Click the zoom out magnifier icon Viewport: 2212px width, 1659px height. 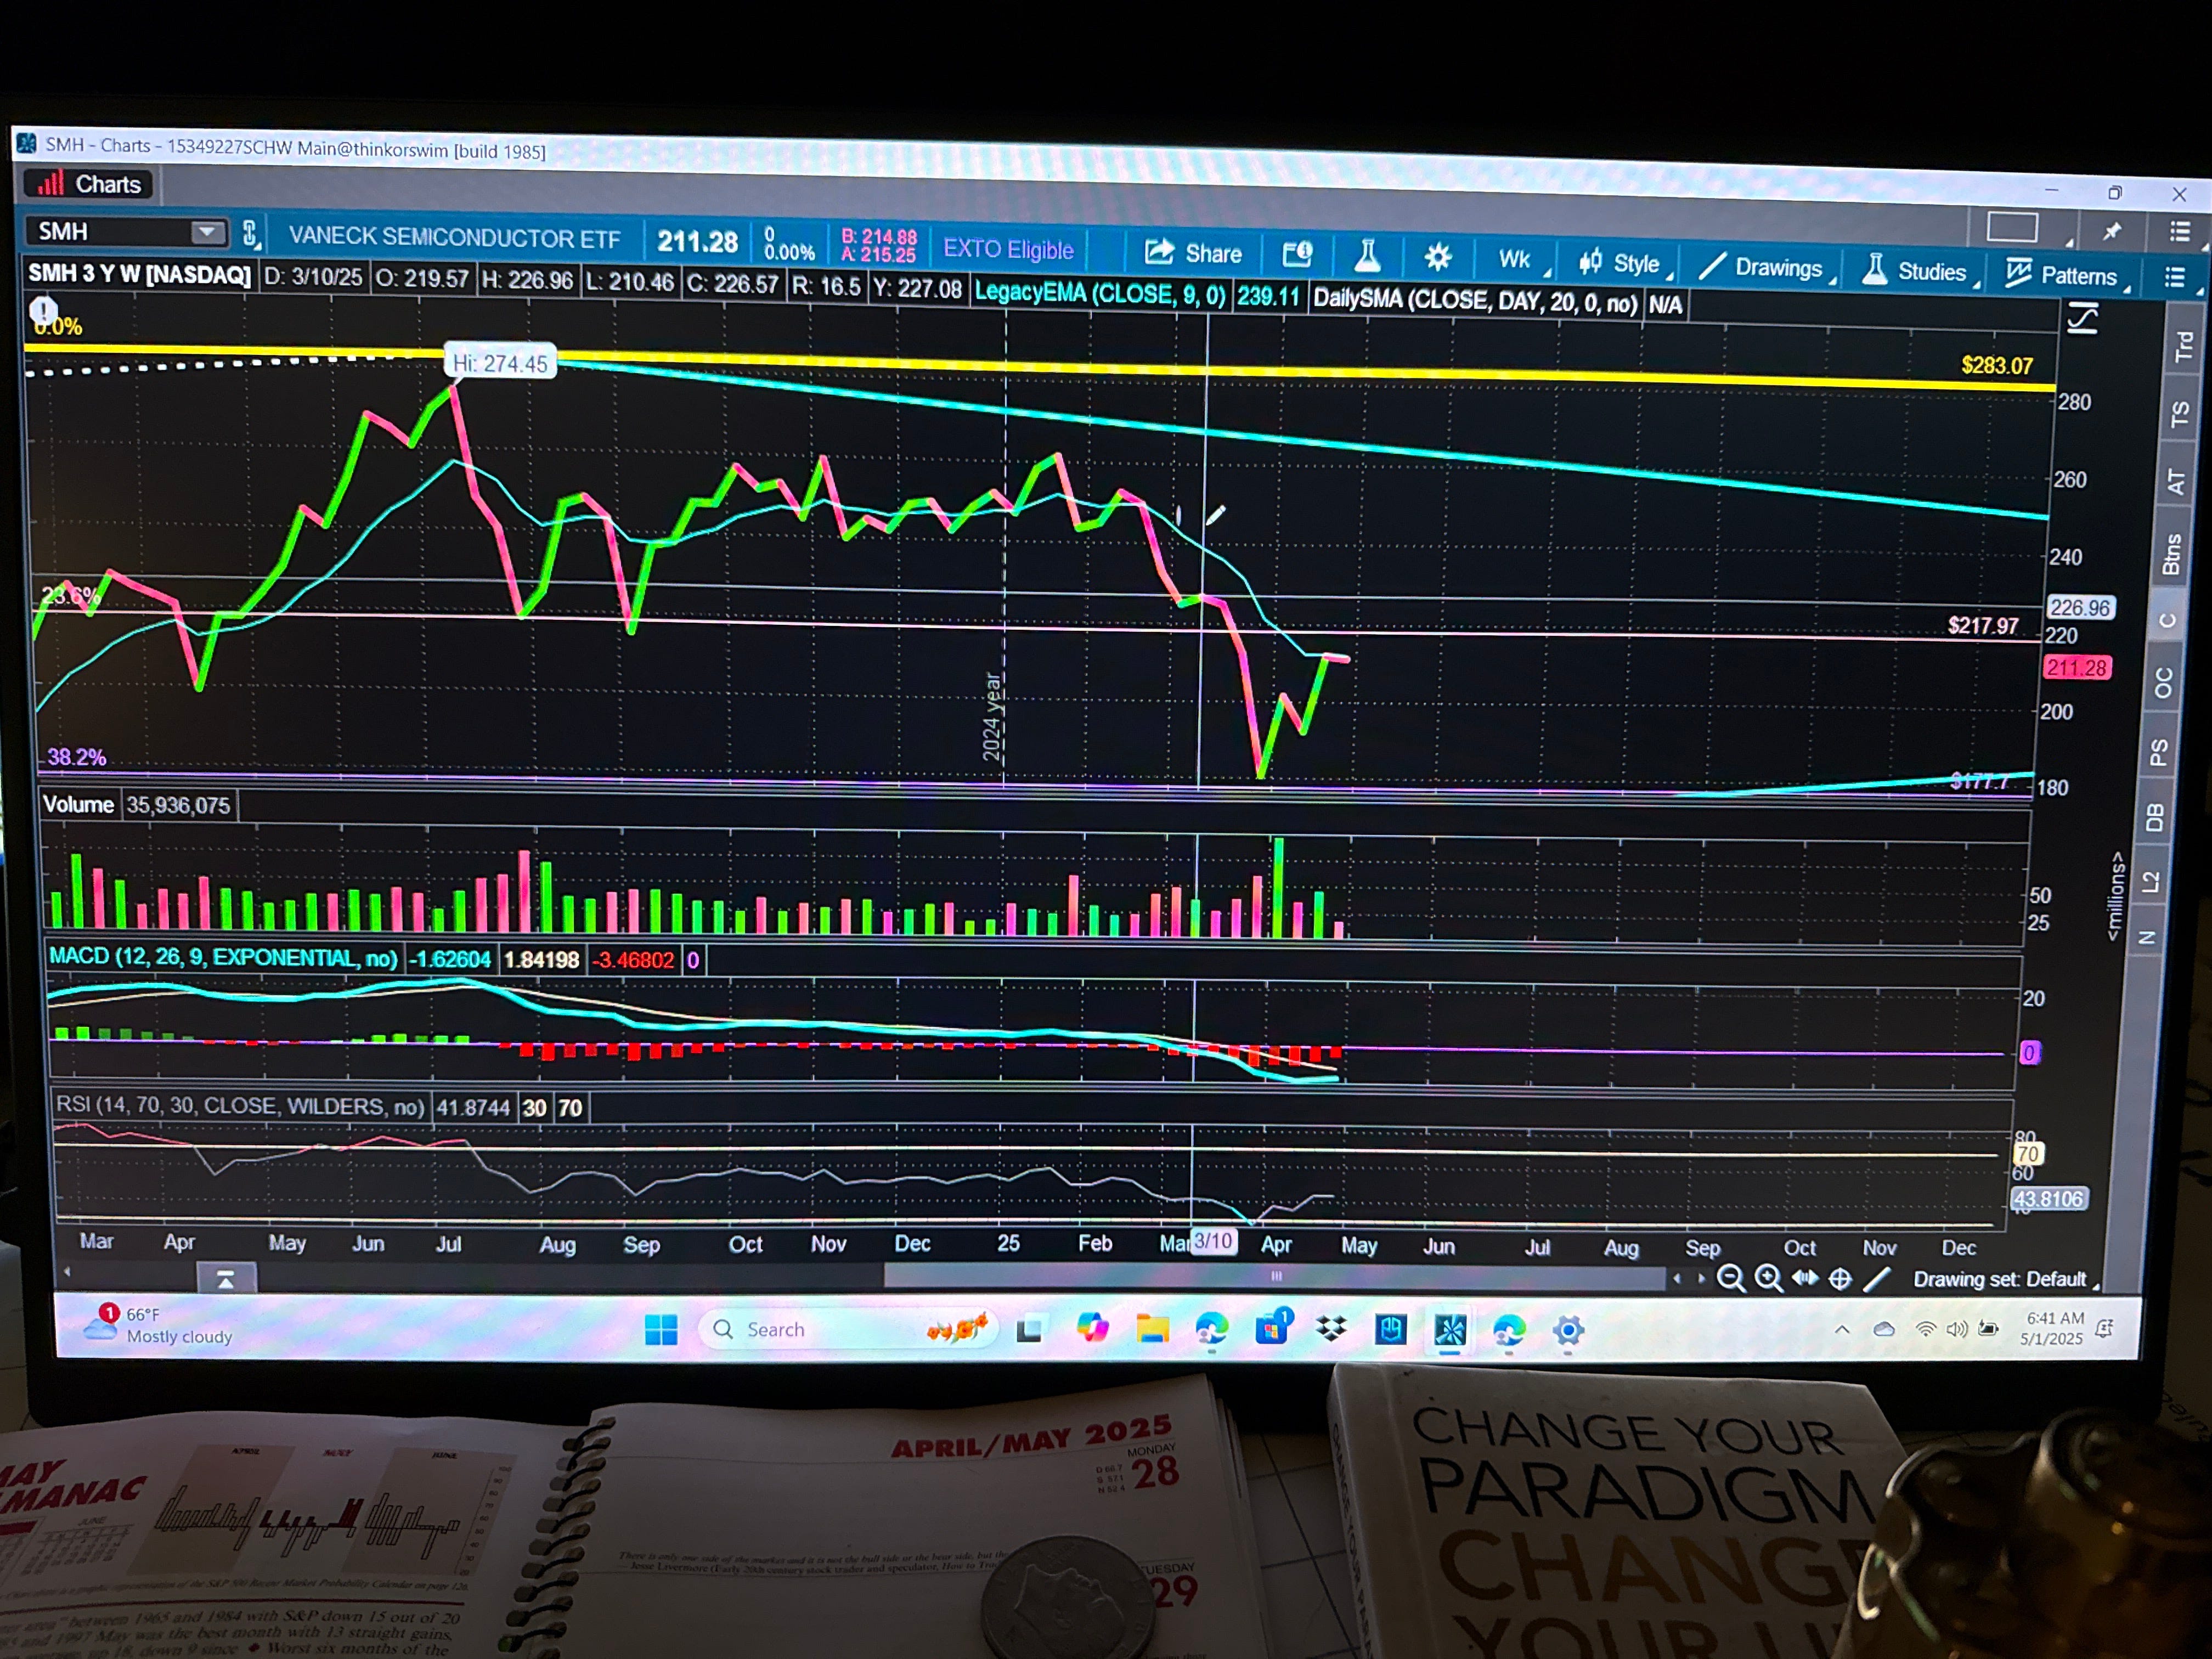(1731, 1278)
